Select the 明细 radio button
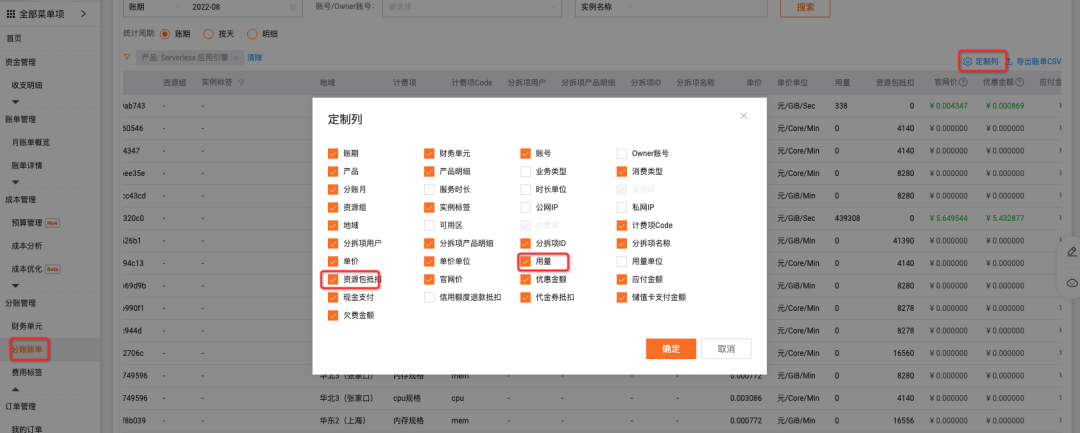 [x=251, y=34]
